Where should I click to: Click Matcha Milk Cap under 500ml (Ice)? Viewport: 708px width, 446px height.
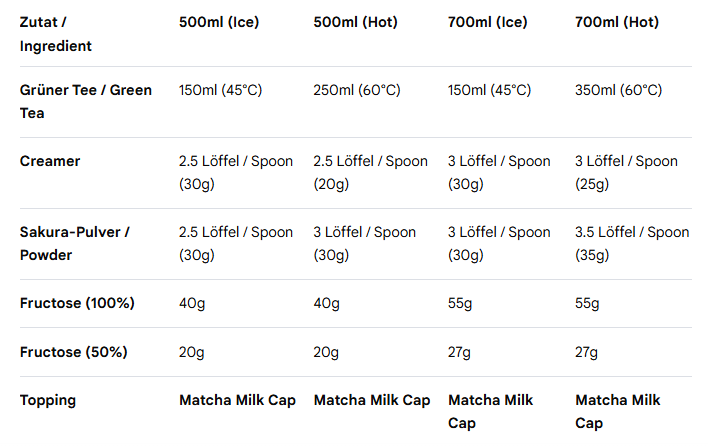click(237, 400)
